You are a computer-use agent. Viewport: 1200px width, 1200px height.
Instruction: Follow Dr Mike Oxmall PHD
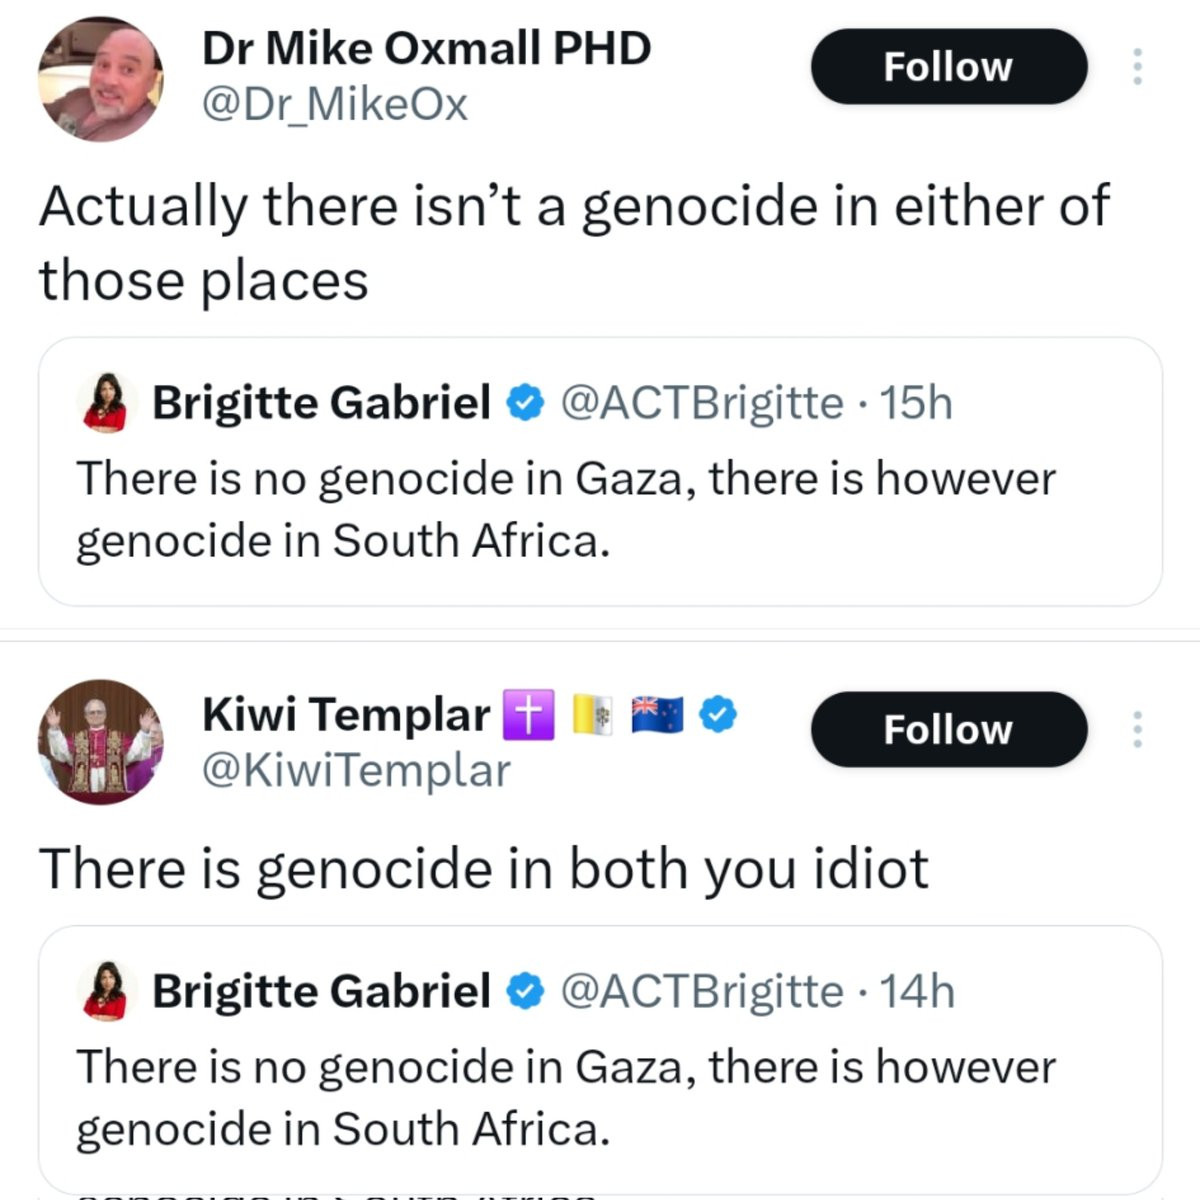[948, 67]
